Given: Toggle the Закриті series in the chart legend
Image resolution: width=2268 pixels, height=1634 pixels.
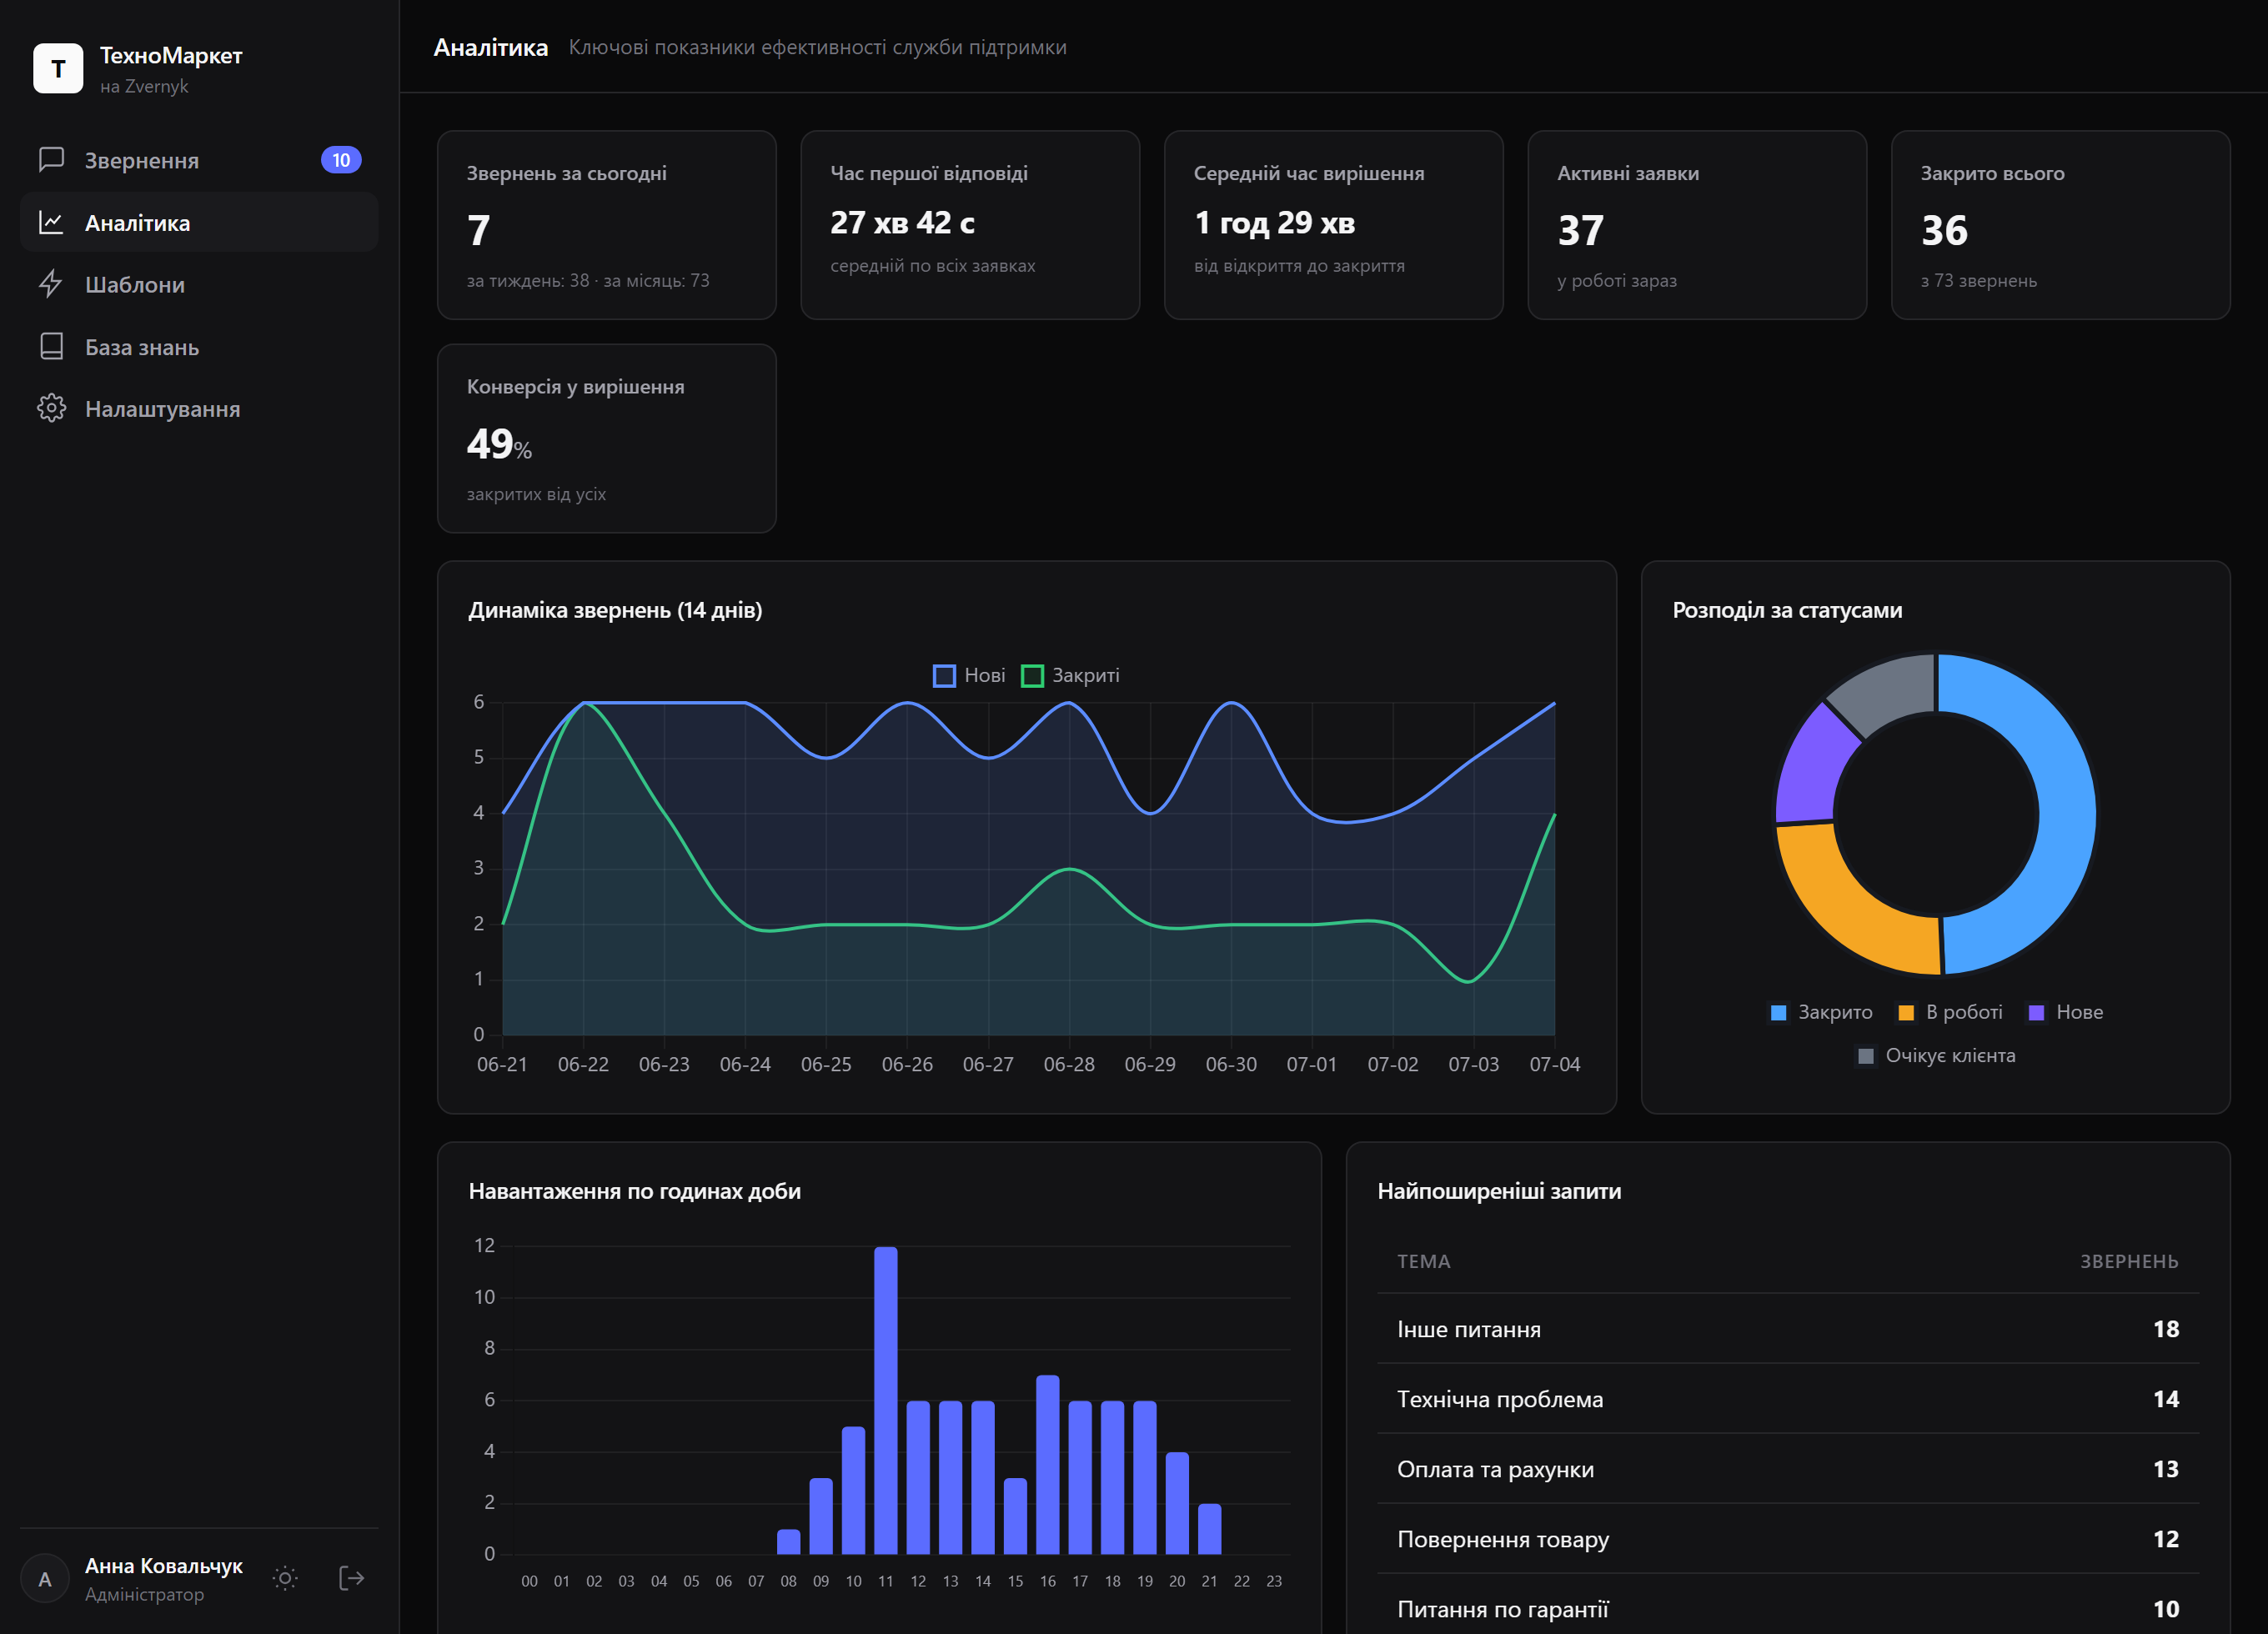Looking at the screenshot, I should point(1070,676).
